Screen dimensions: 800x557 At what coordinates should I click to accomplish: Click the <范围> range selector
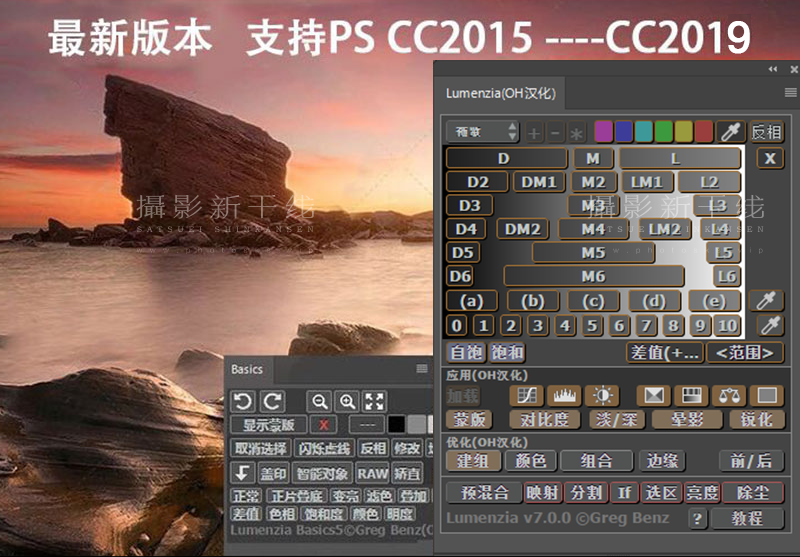pyautogui.click(x=745, y=352)
